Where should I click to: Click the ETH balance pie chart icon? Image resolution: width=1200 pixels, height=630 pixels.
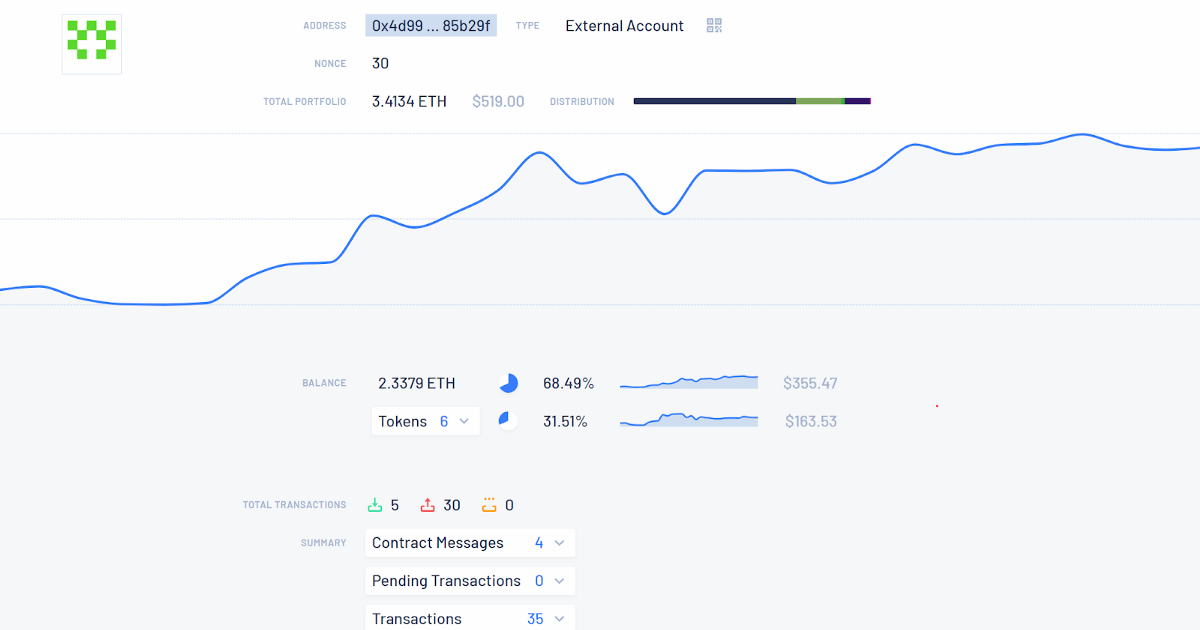point(509,383)
